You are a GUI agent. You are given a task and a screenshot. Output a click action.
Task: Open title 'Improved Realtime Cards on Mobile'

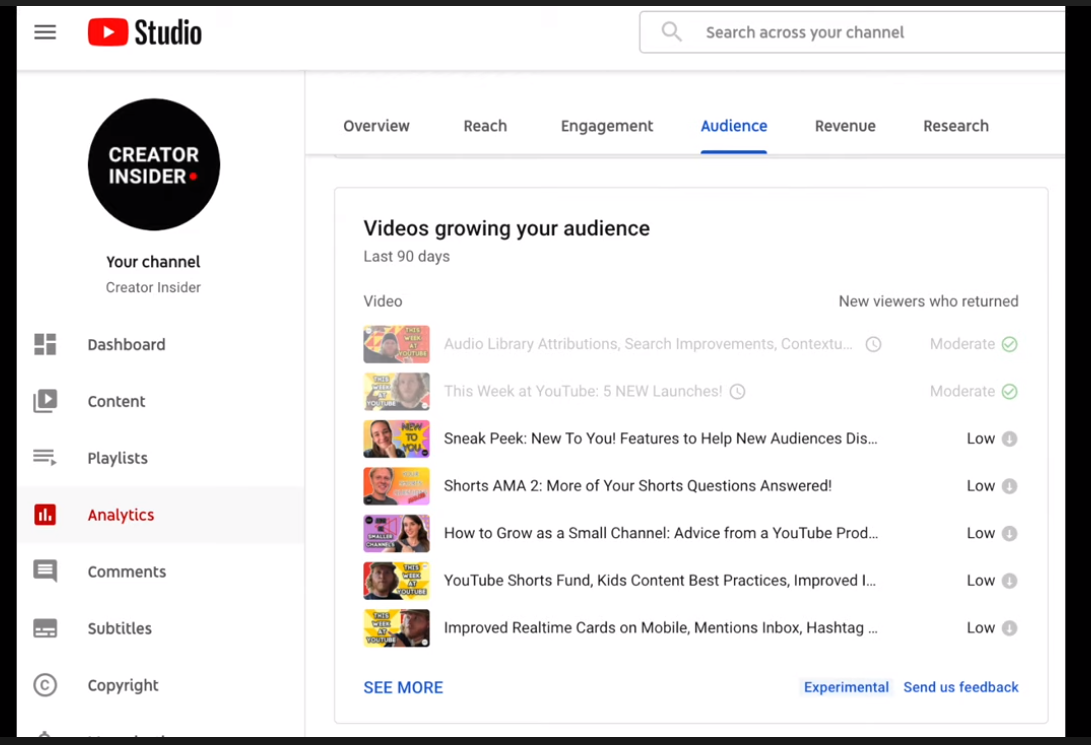pyautogui.click(x=660, y=628)
